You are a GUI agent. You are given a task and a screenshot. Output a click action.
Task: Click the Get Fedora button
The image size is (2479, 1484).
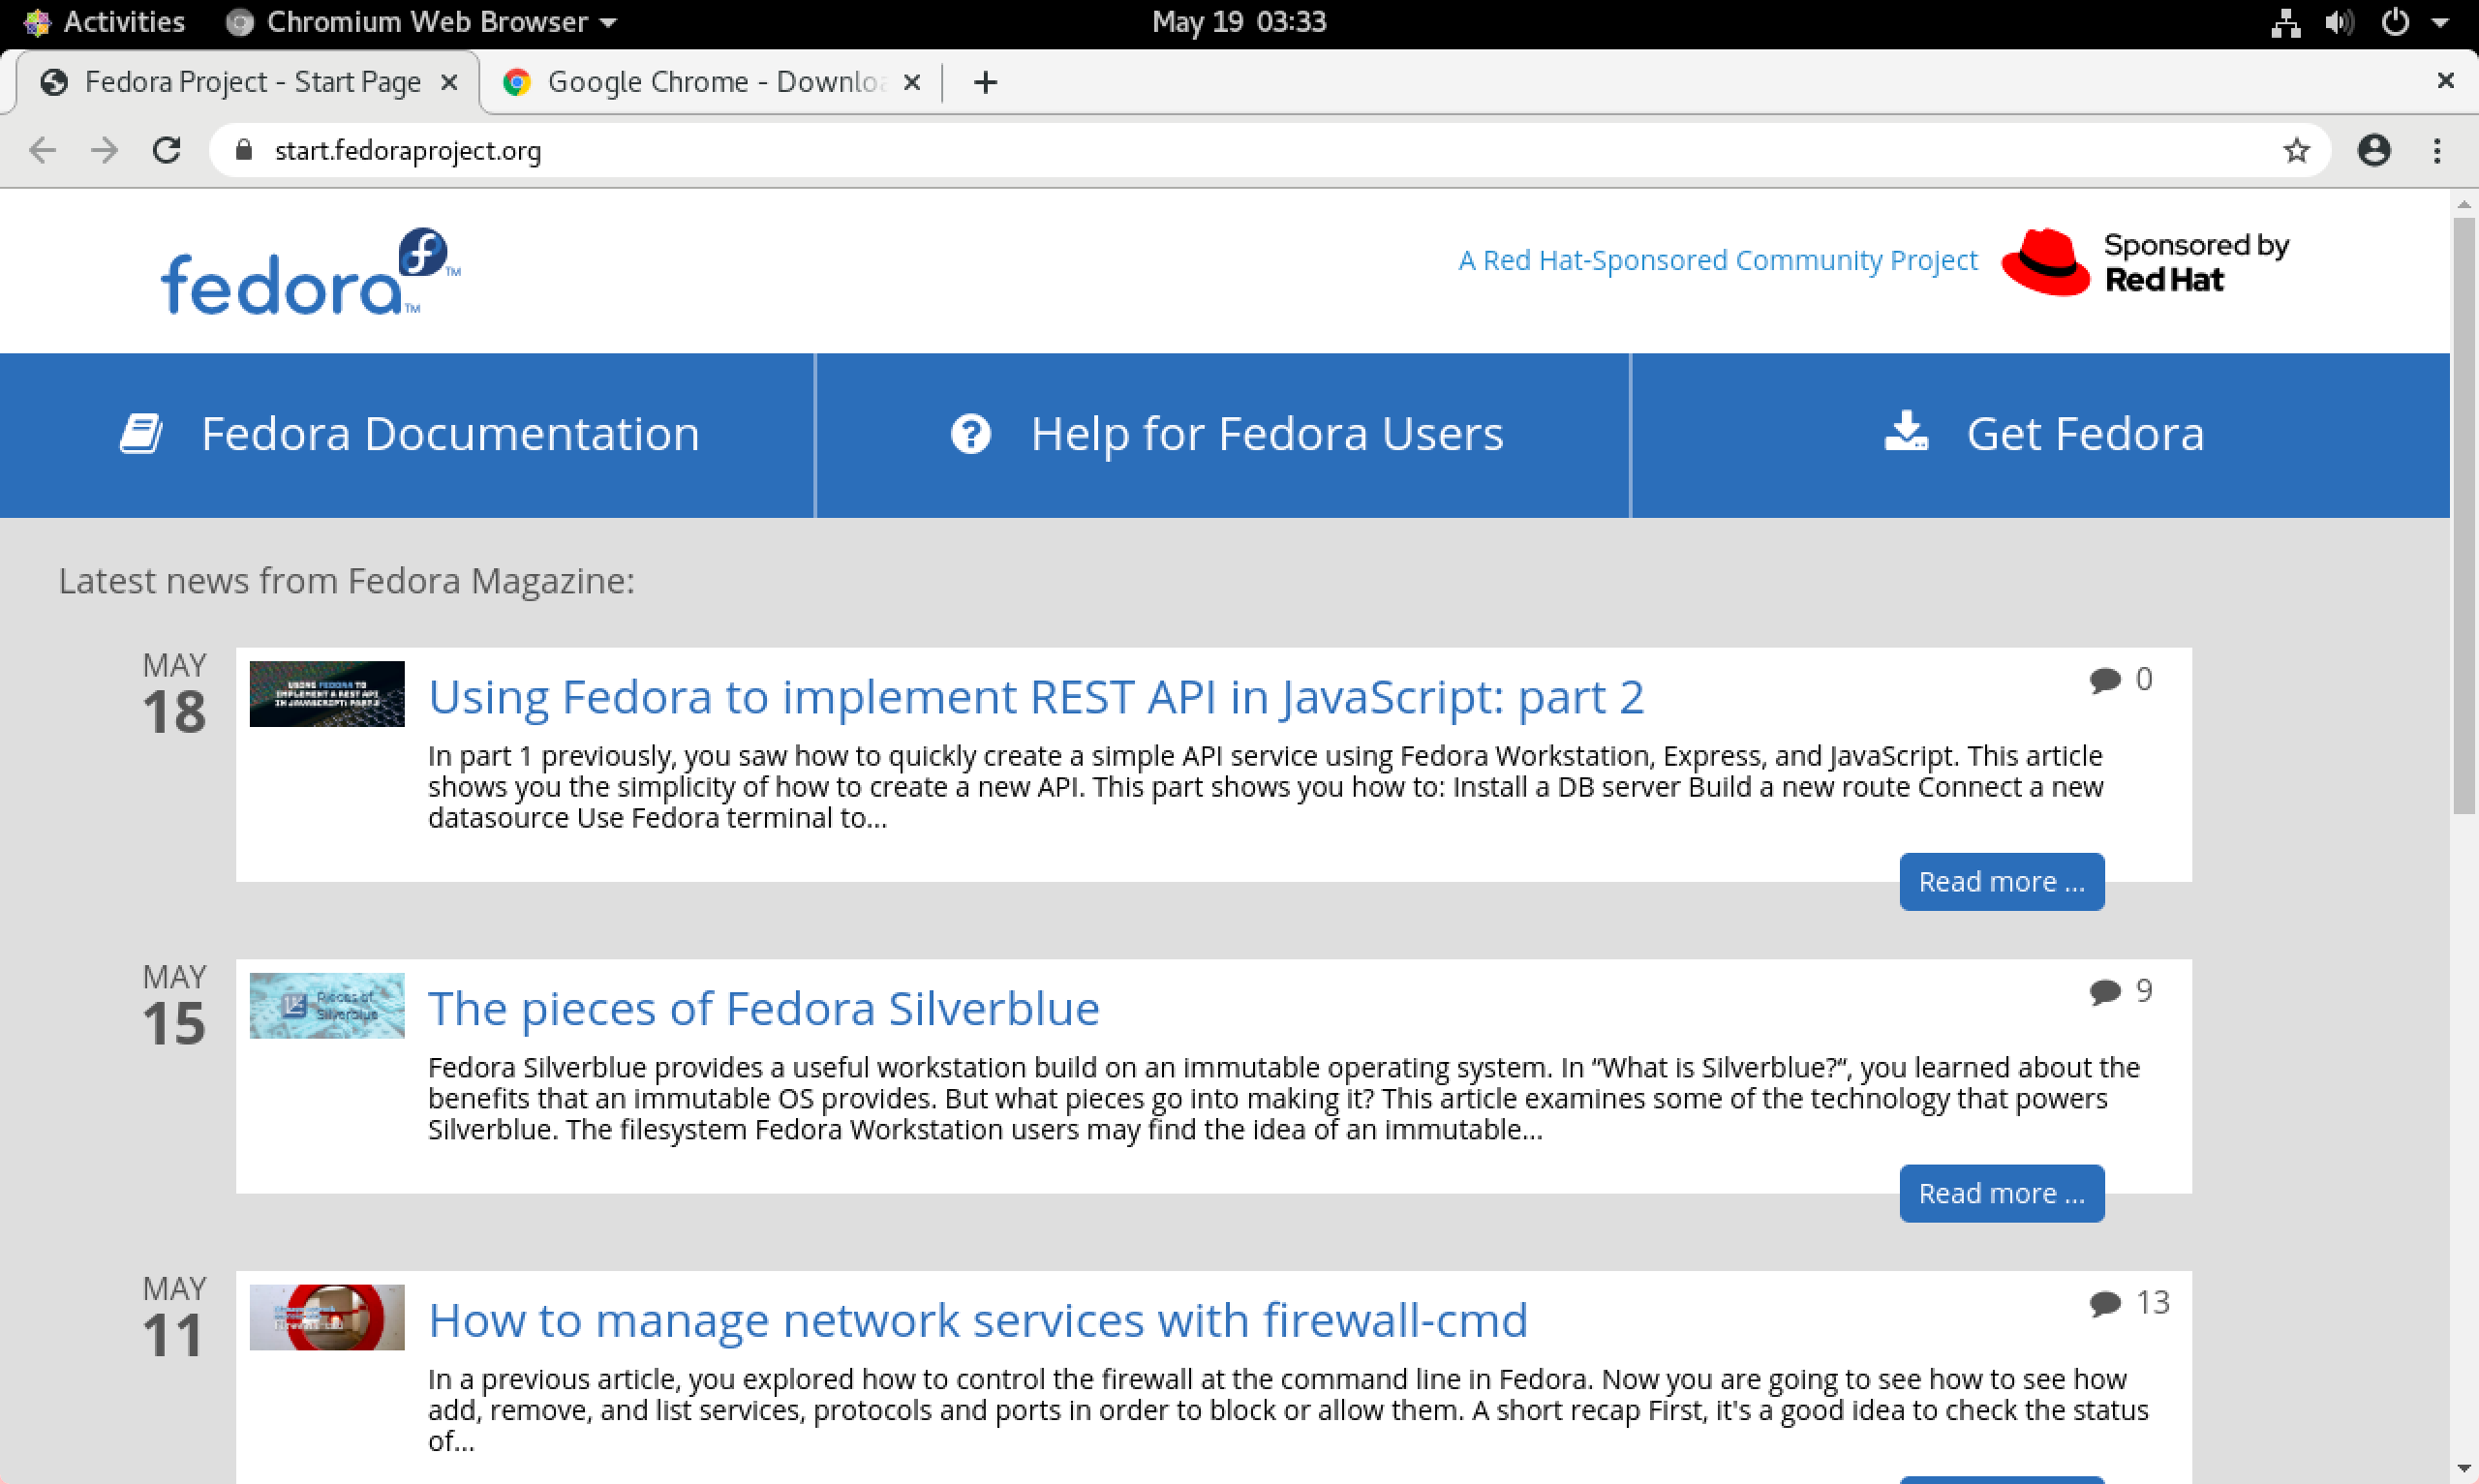(2041, 435)
